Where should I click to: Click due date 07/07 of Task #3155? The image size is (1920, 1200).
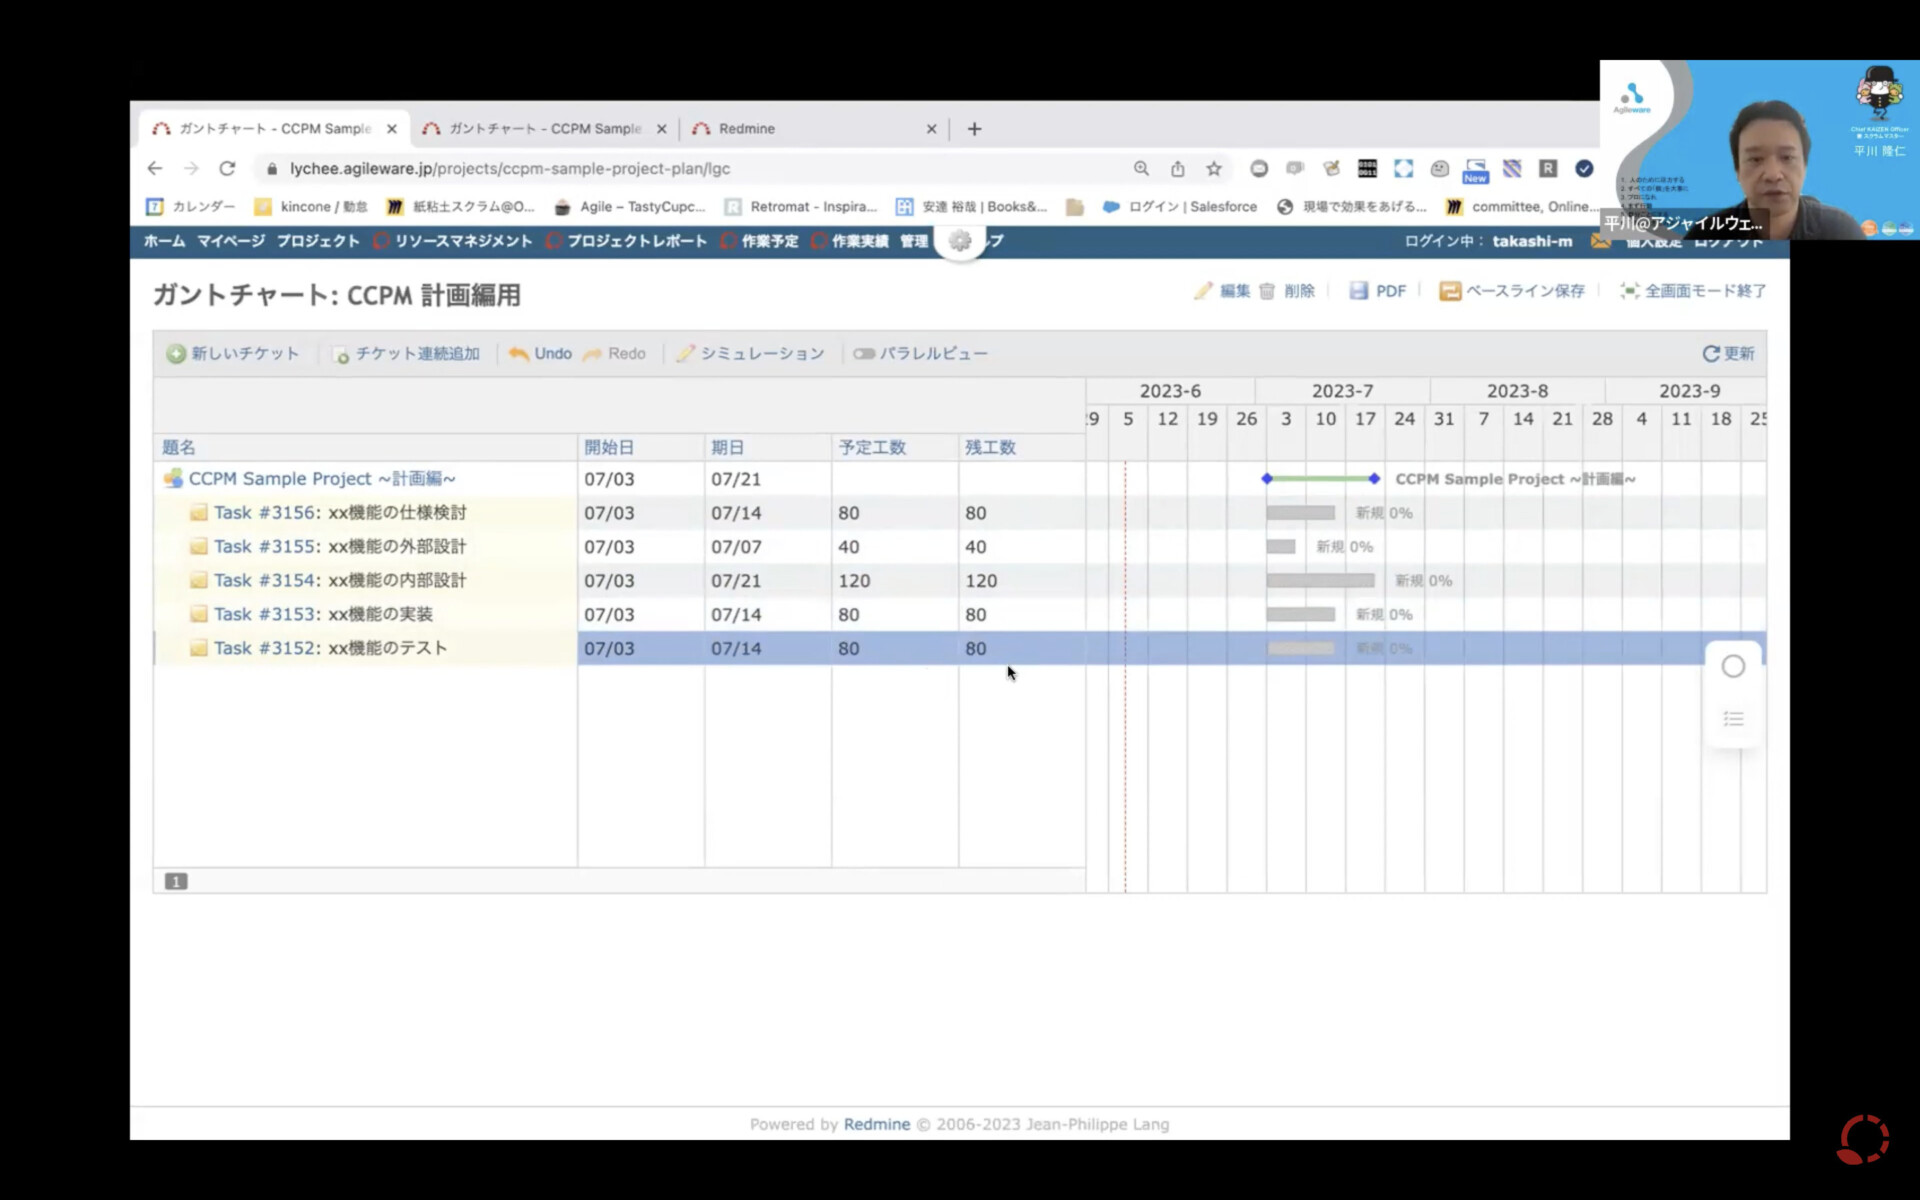736,547
